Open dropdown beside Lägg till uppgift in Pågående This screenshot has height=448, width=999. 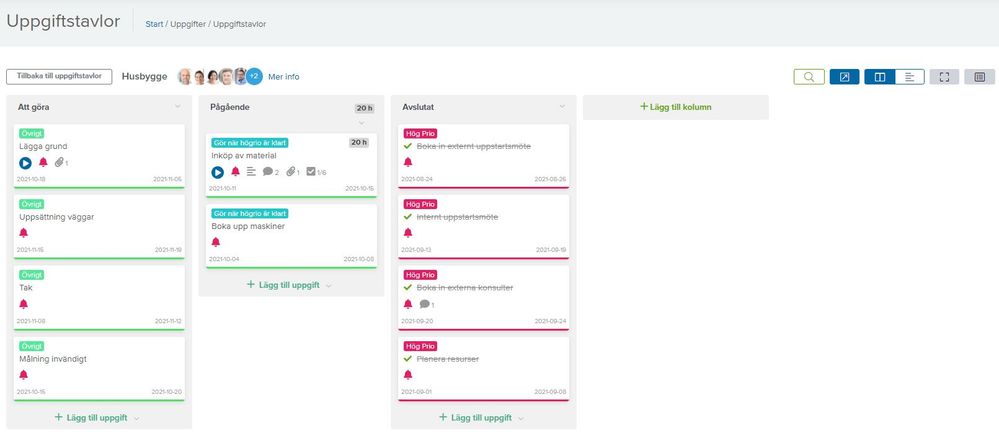click(x=329, y=285)
